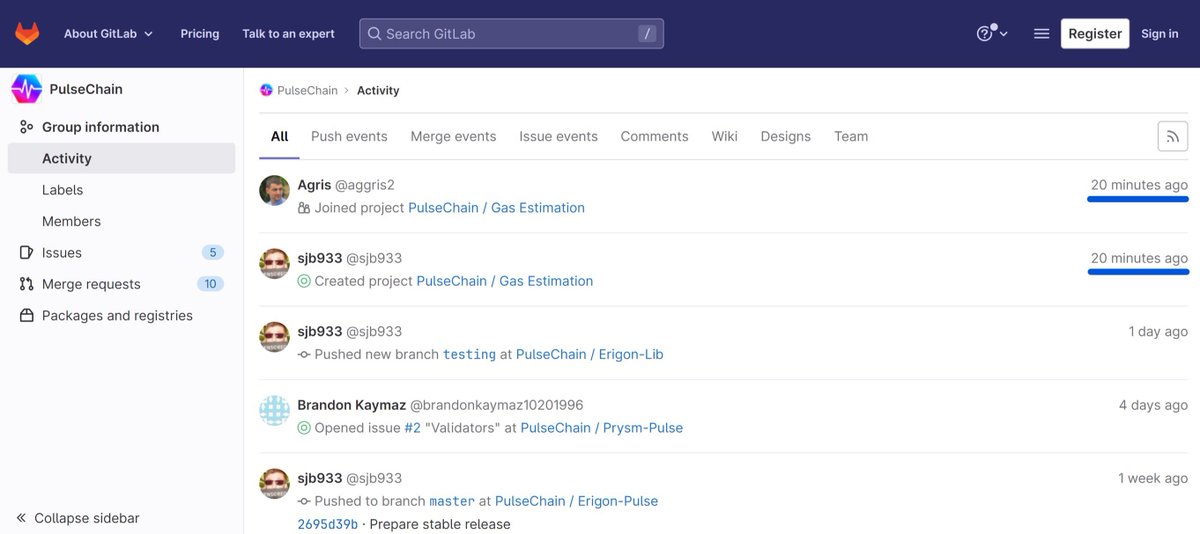
Task: Click Agris user name
Action: coord(314,185)
